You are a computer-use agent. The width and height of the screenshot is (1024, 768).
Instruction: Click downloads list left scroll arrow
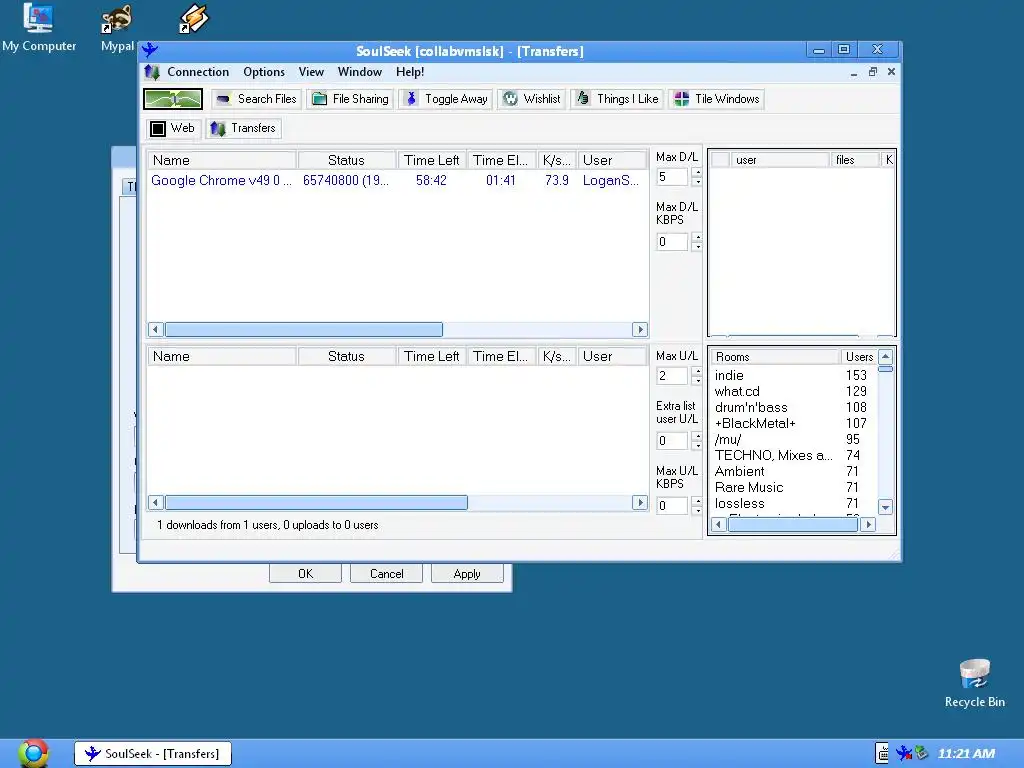point(155,329)
